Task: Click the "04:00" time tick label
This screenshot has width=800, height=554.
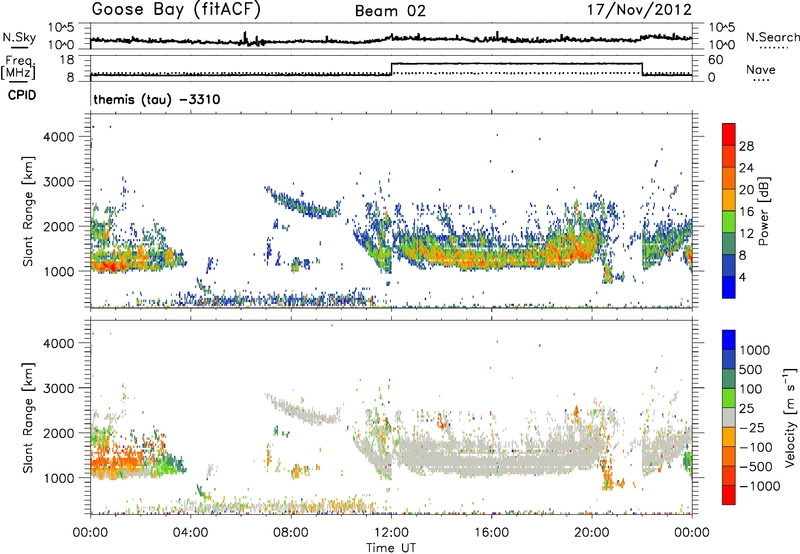Action: [190, 533]
